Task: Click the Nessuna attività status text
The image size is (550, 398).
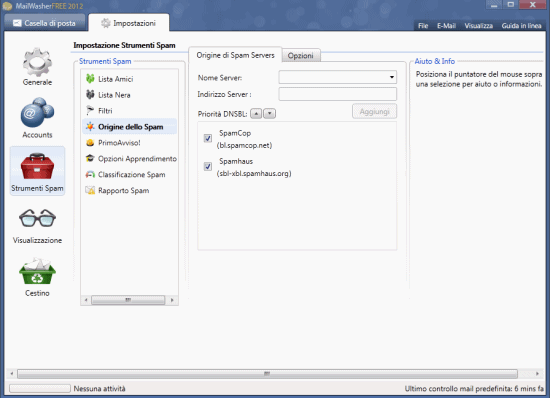Action: (99, 389)
